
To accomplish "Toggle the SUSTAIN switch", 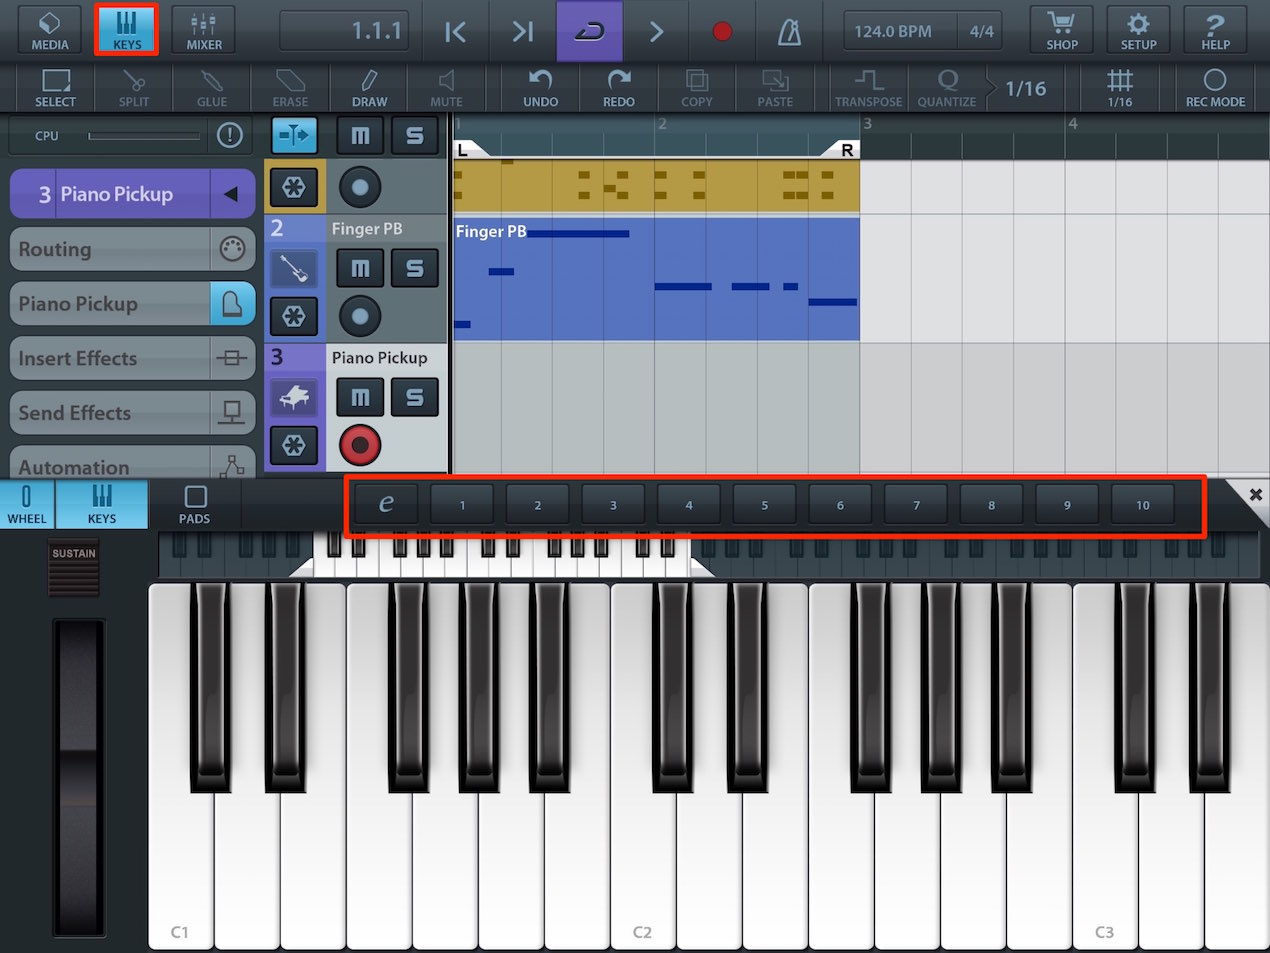I will (74, 568).
